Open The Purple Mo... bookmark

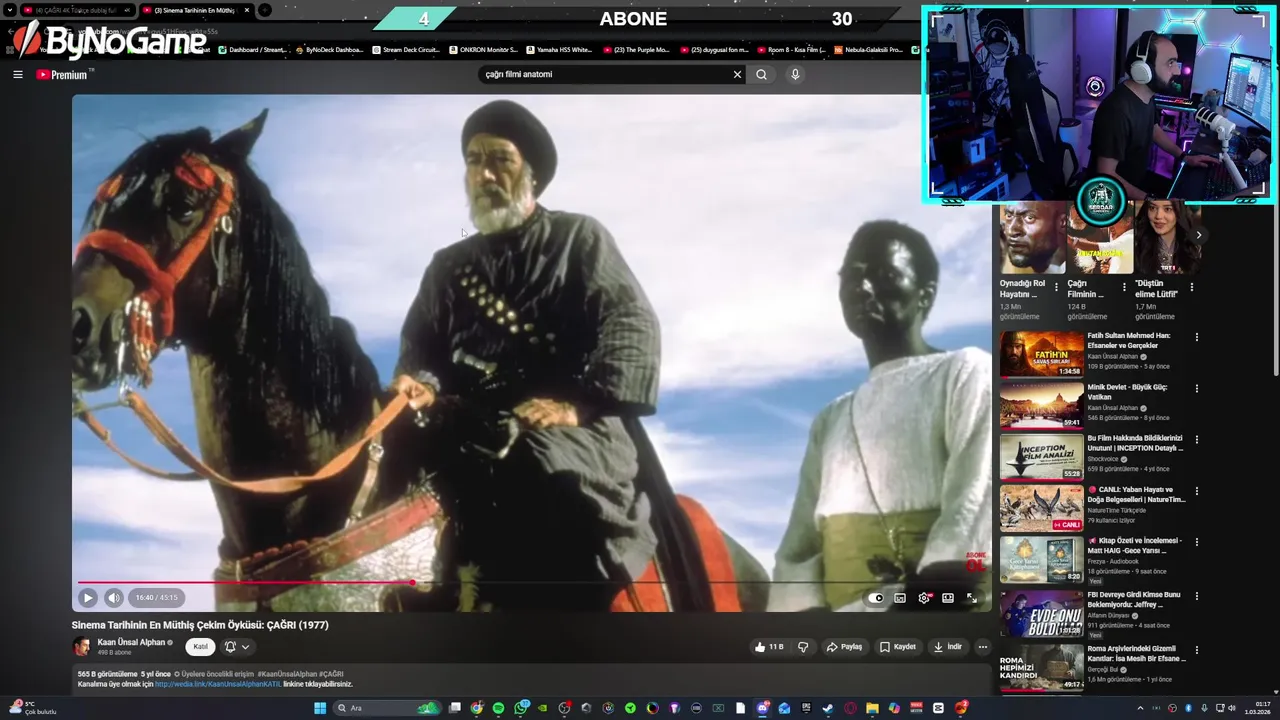tap(636, 49)
